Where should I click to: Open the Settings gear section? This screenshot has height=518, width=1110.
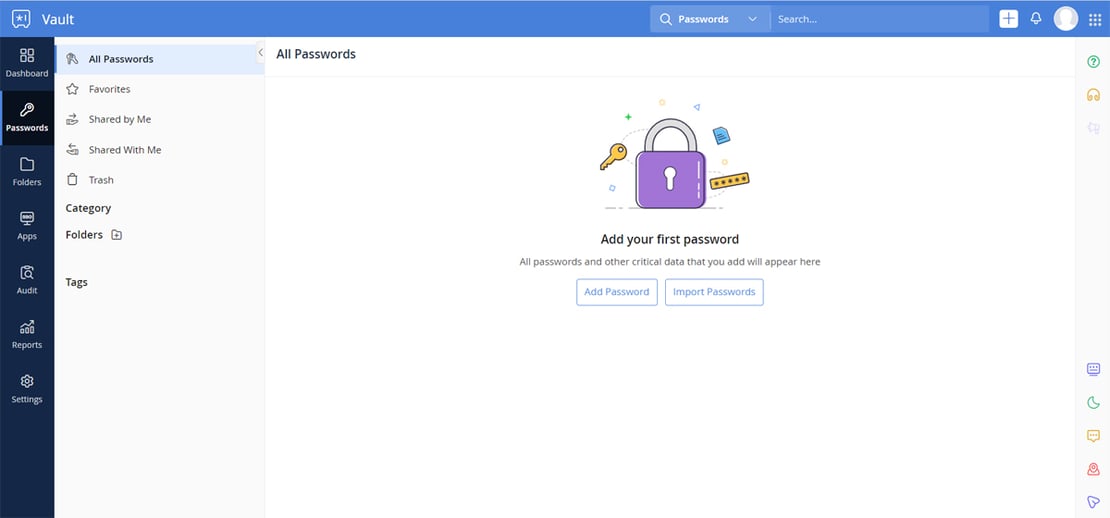pyautogui.click(x=27, y=388)
